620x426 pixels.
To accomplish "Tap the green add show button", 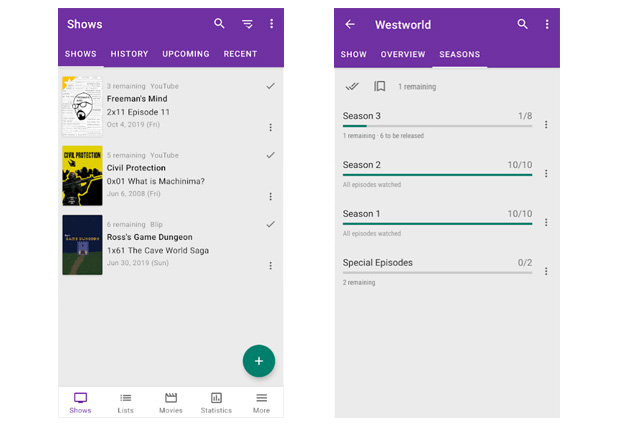I will (x=259, y=361).
